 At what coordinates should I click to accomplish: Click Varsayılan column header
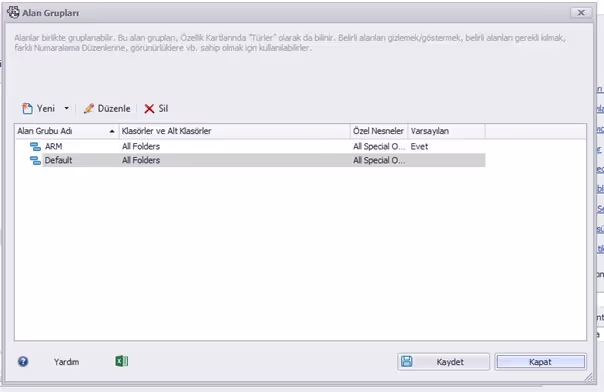tap(446, 131)
